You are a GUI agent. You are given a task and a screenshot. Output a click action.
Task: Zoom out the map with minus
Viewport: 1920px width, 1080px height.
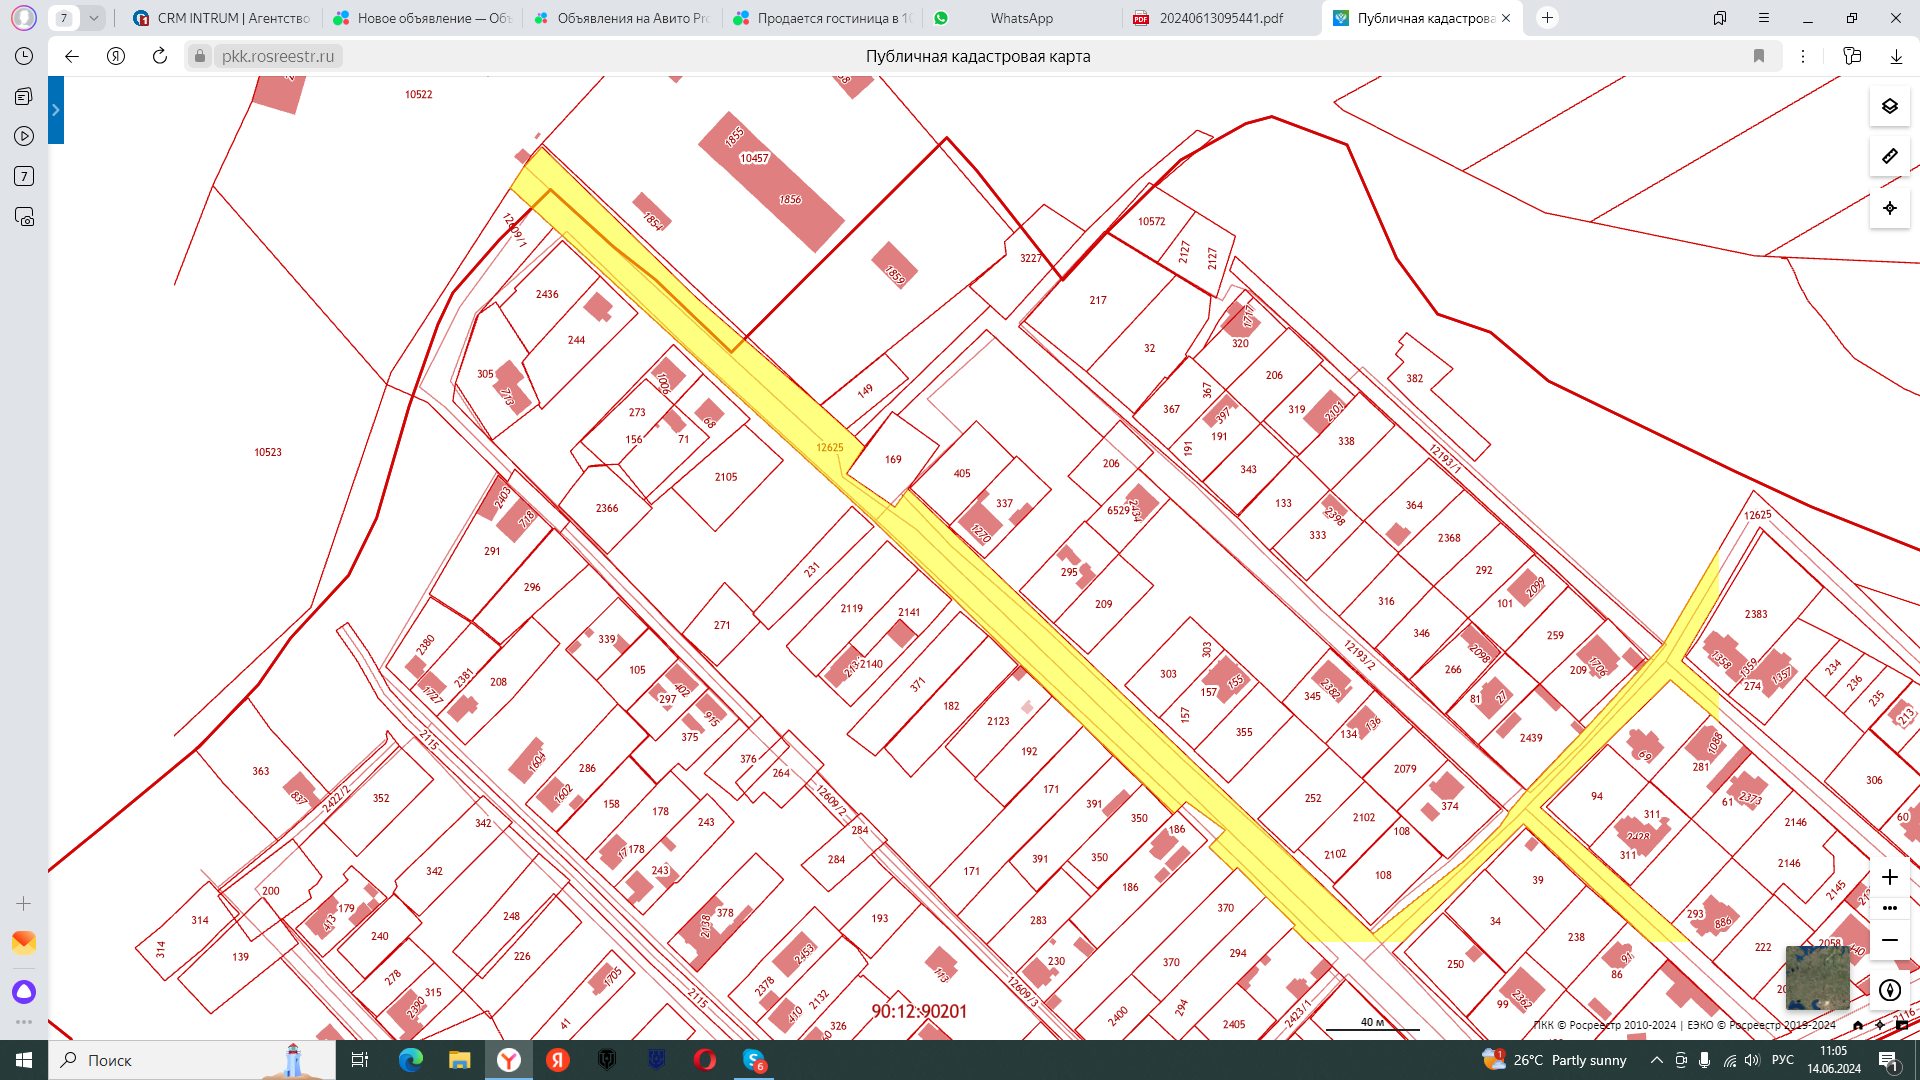point(1889,940)
